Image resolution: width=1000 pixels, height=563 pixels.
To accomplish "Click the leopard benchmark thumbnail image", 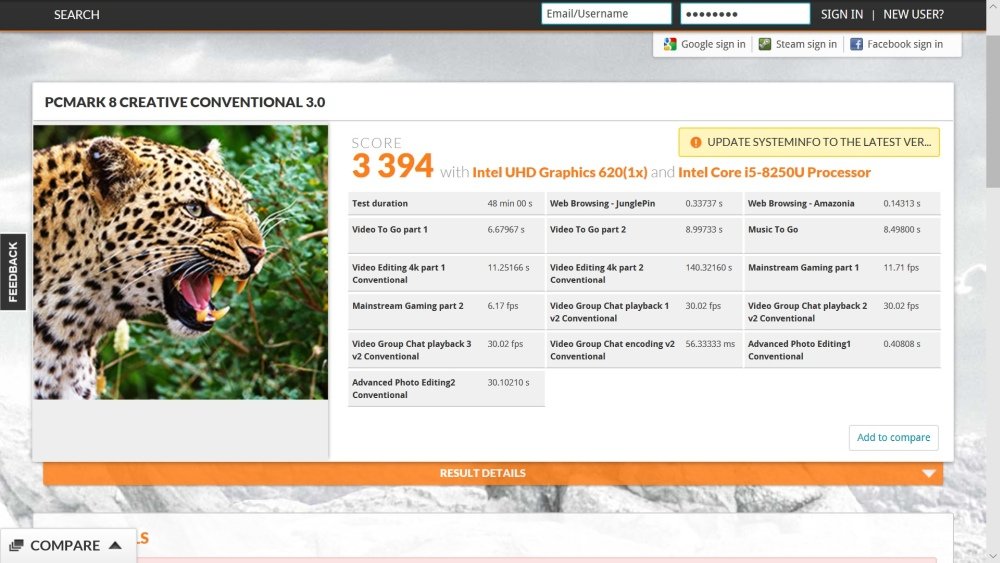I will click(180, 262).
